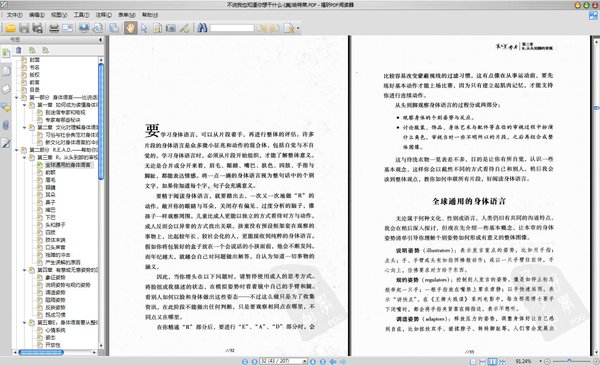Collapse the 第二章 bookmark node
The height and width of the screenshot is (366, 600).
[x=24, y=127]
